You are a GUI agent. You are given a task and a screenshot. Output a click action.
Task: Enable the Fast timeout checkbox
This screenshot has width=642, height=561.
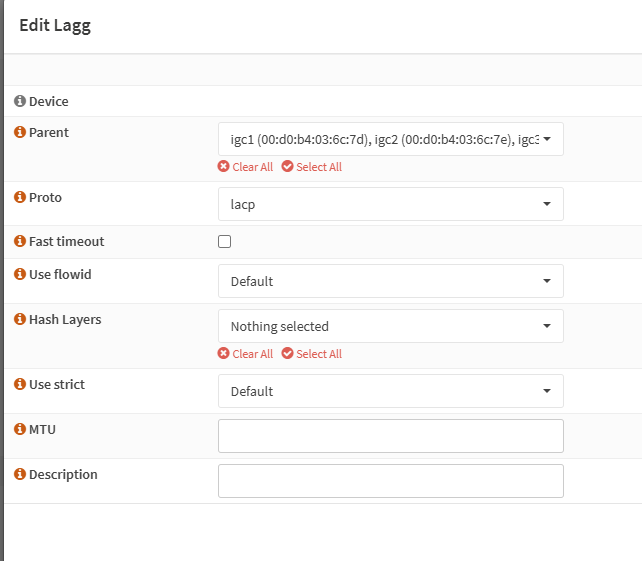pyautogui.click(x=225, y=242)
